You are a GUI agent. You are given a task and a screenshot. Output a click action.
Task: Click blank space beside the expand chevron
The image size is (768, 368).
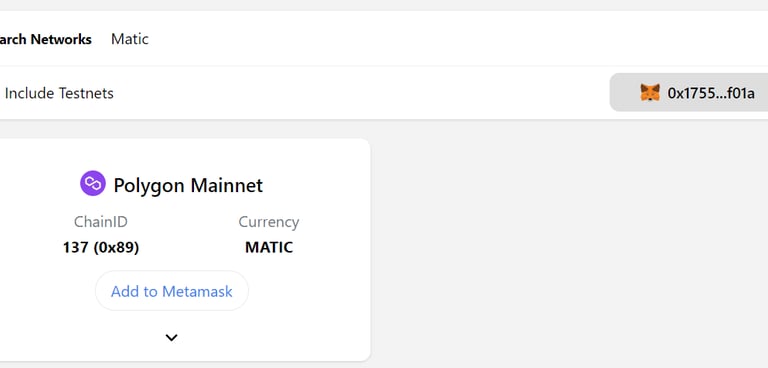[x=255, y=338]
